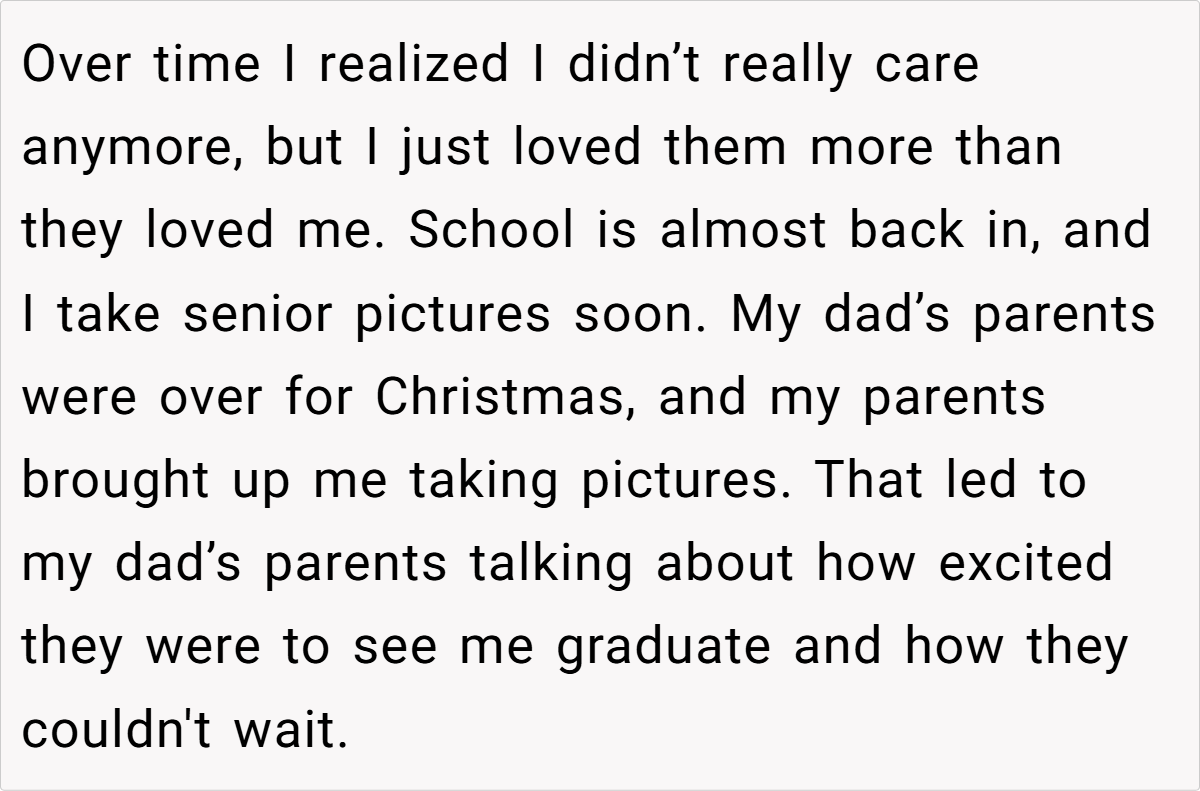Click the word "graduate" near the end
Screen dimensions: 1200x791
664,646
